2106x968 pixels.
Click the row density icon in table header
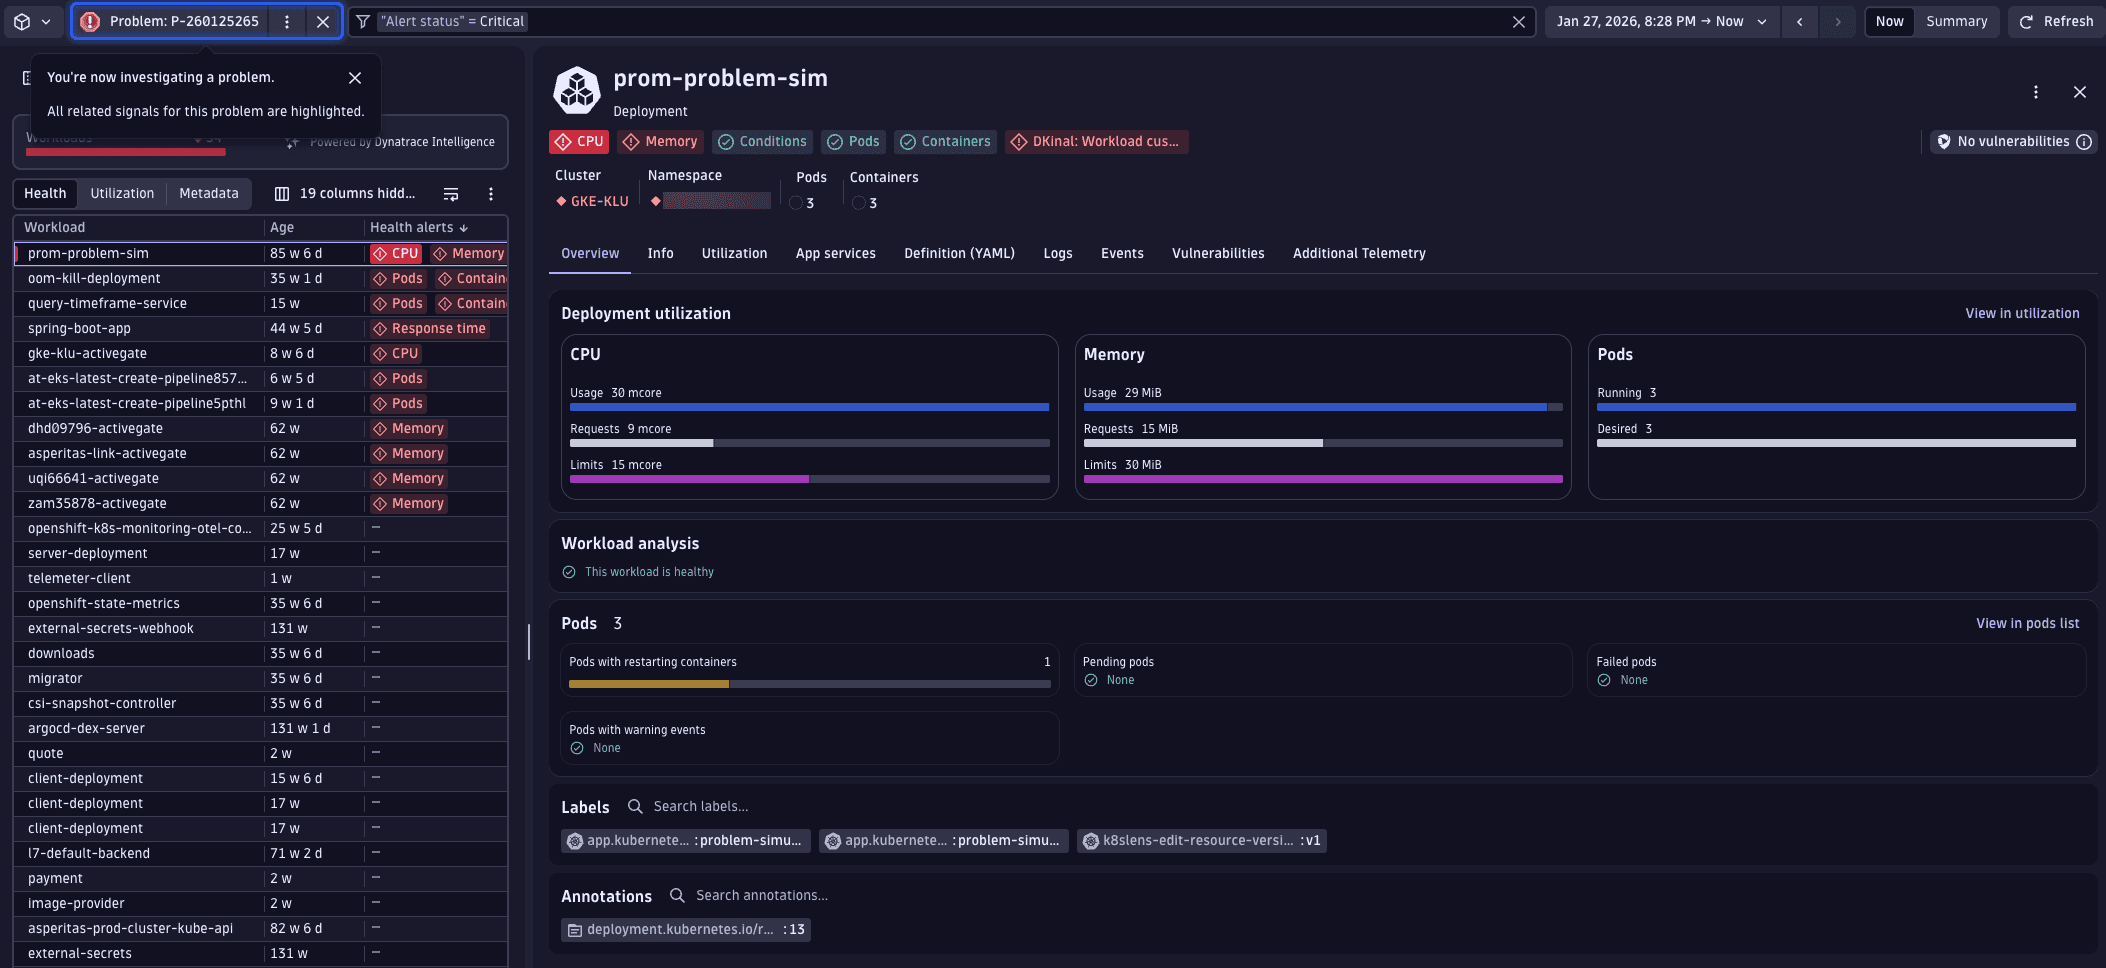[450, 193]
